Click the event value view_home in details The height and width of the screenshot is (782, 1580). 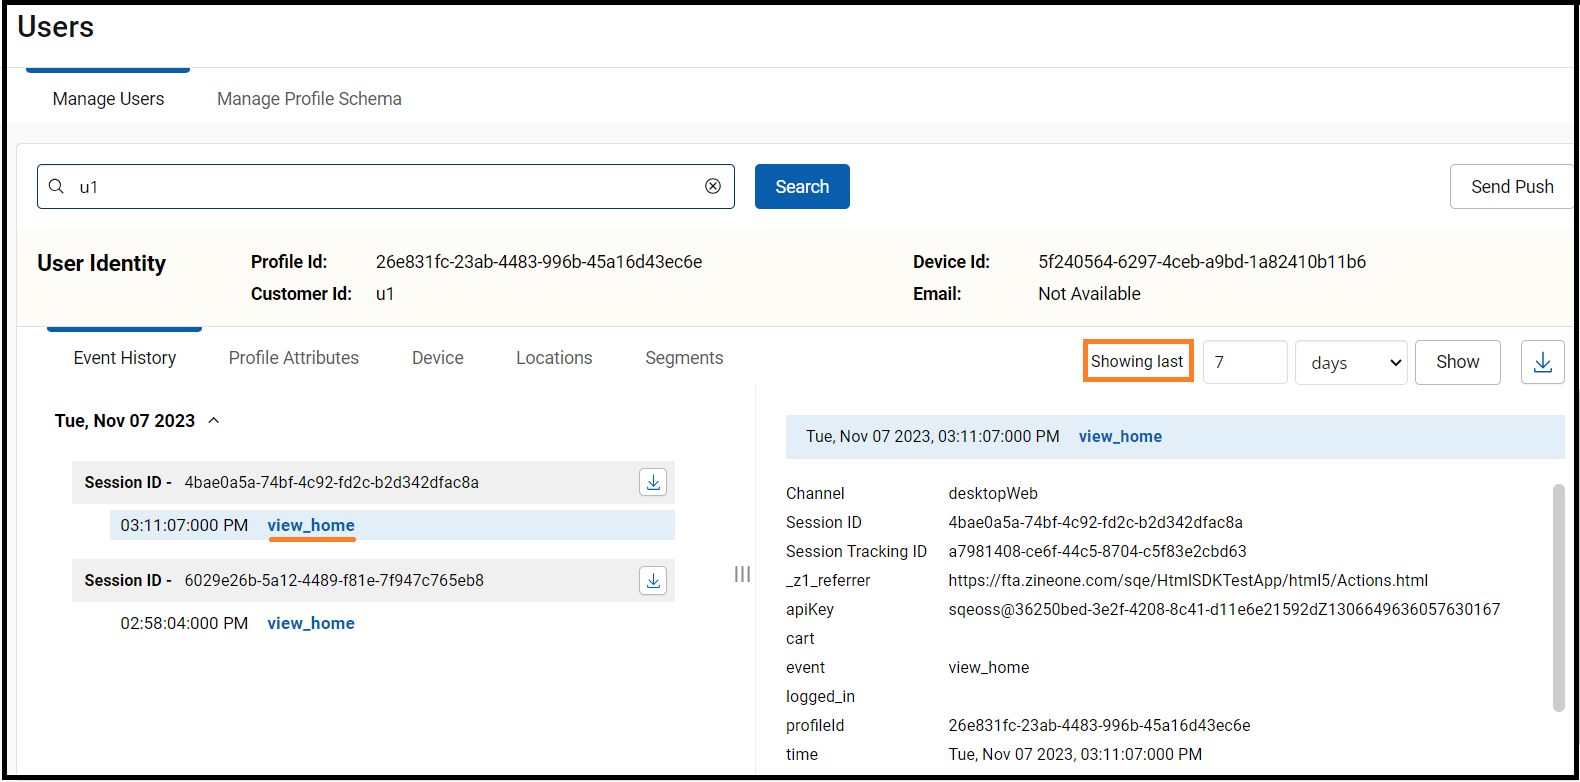[989, 668]
